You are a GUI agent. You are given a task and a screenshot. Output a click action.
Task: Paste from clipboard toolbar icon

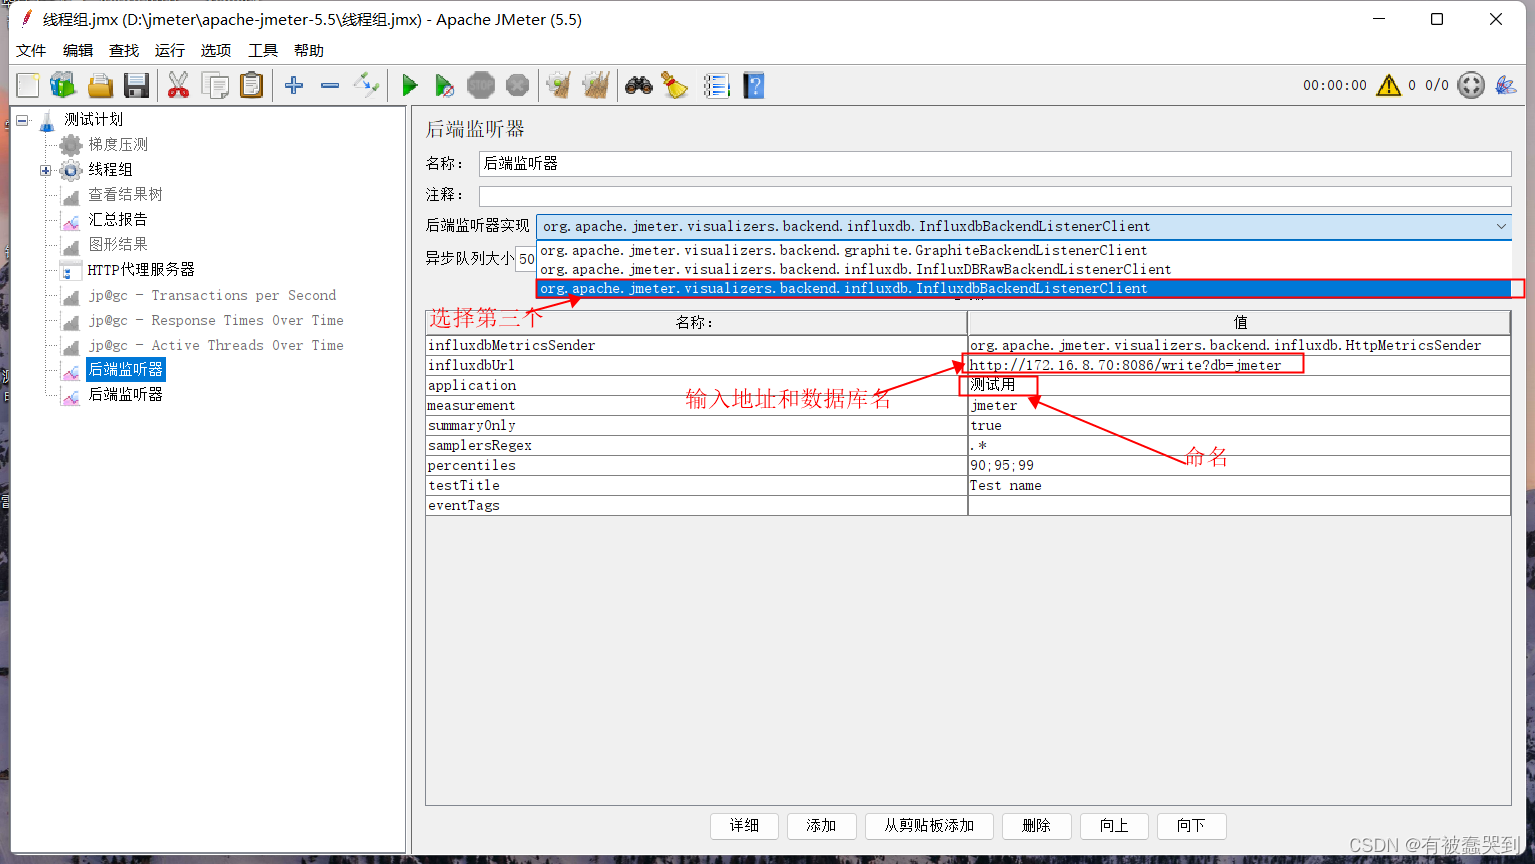[252, 86]
